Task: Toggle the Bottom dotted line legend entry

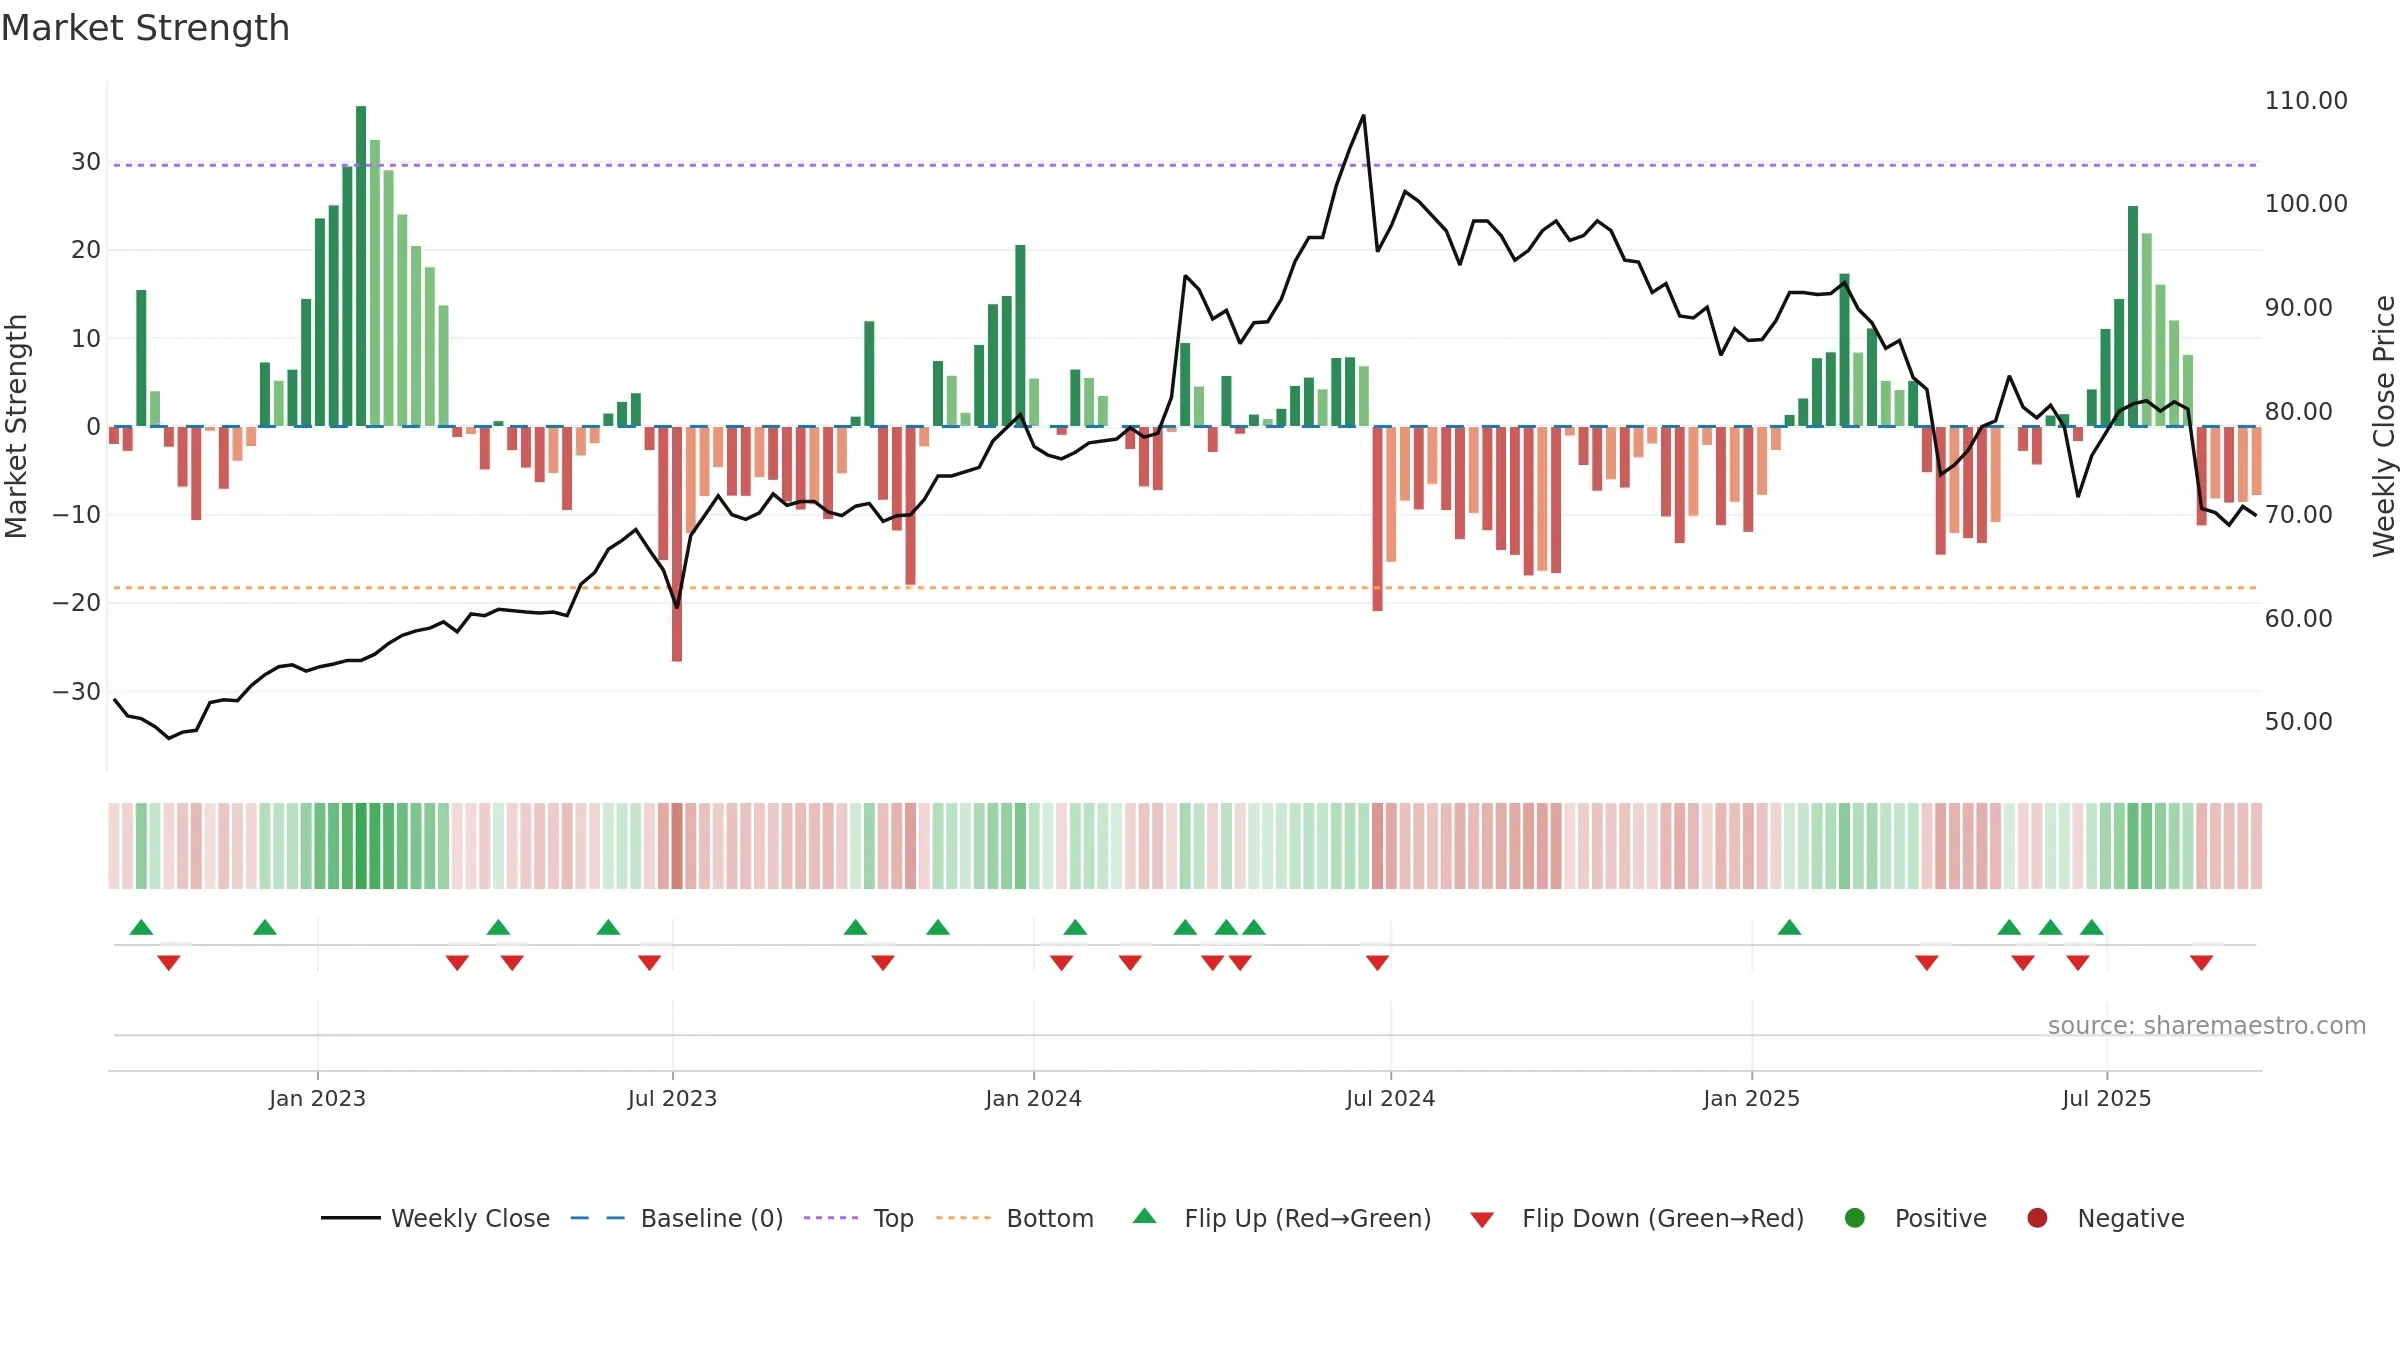Action: point(1015,1218)
